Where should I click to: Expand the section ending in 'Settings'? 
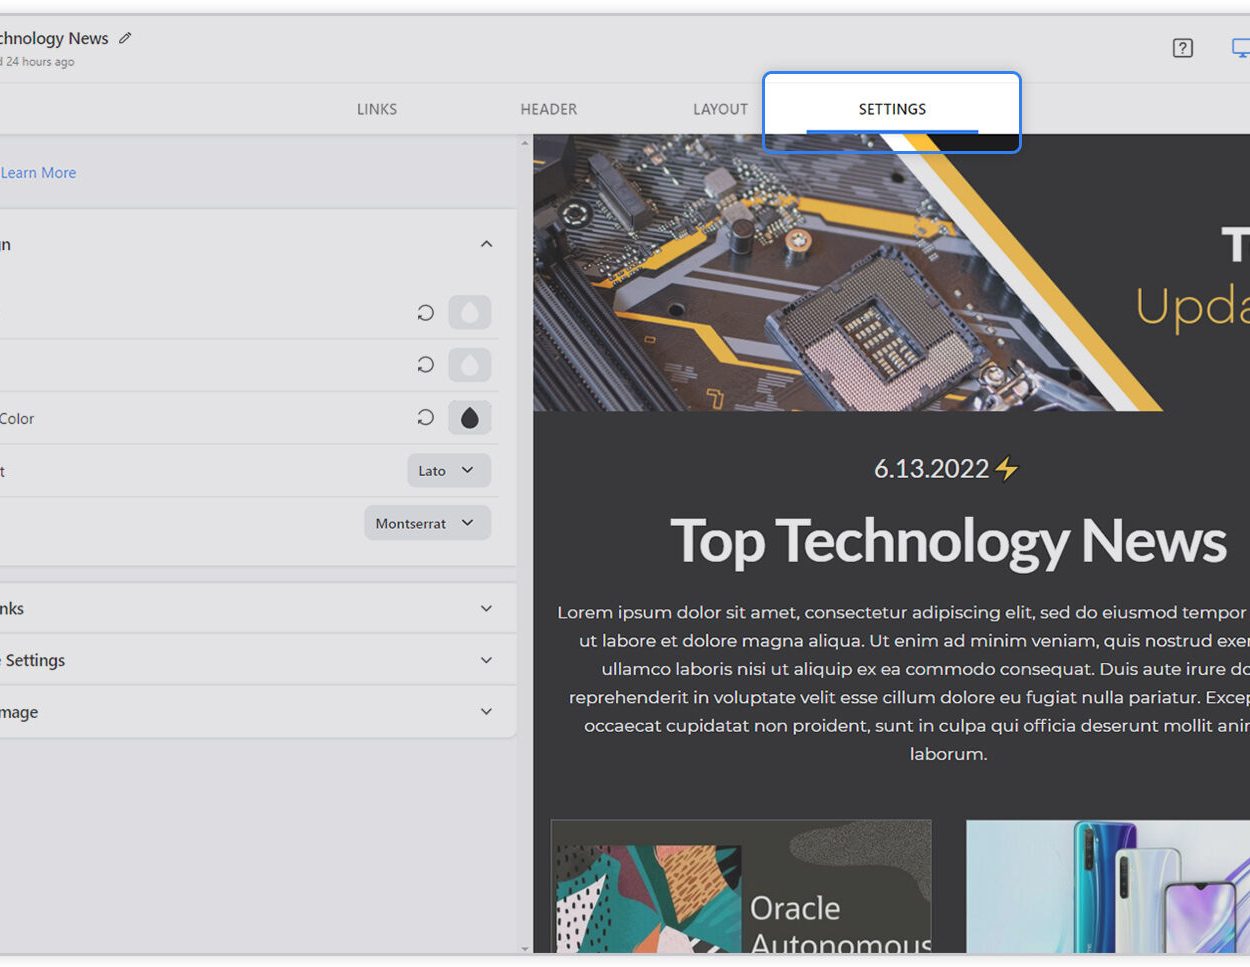coord(486,660)
